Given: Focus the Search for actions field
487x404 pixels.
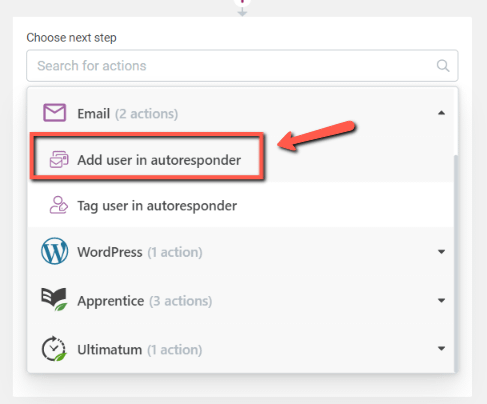Looking at the screenshot, I should 242,66.
